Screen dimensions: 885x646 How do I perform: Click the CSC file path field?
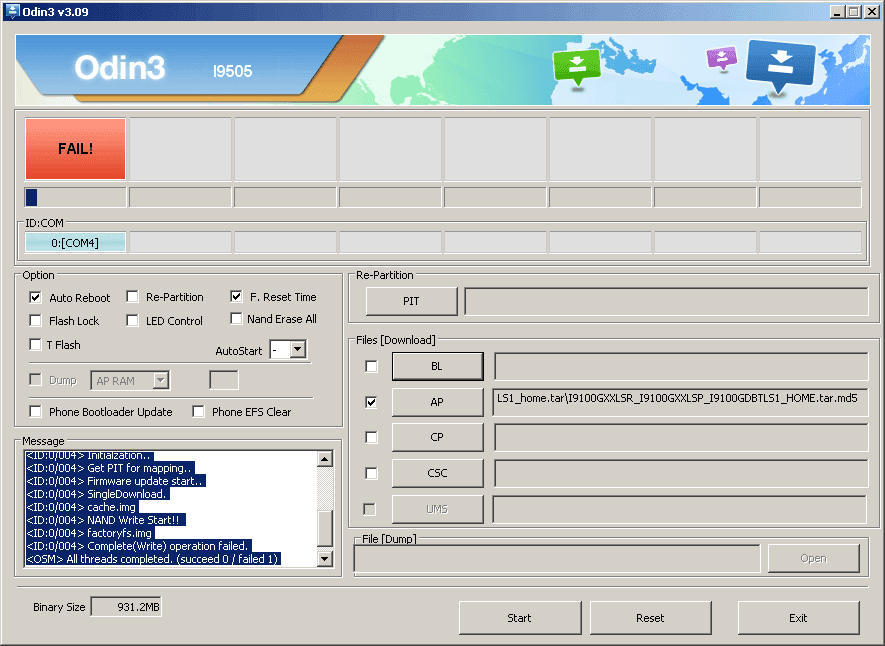[x=681, y=473]
